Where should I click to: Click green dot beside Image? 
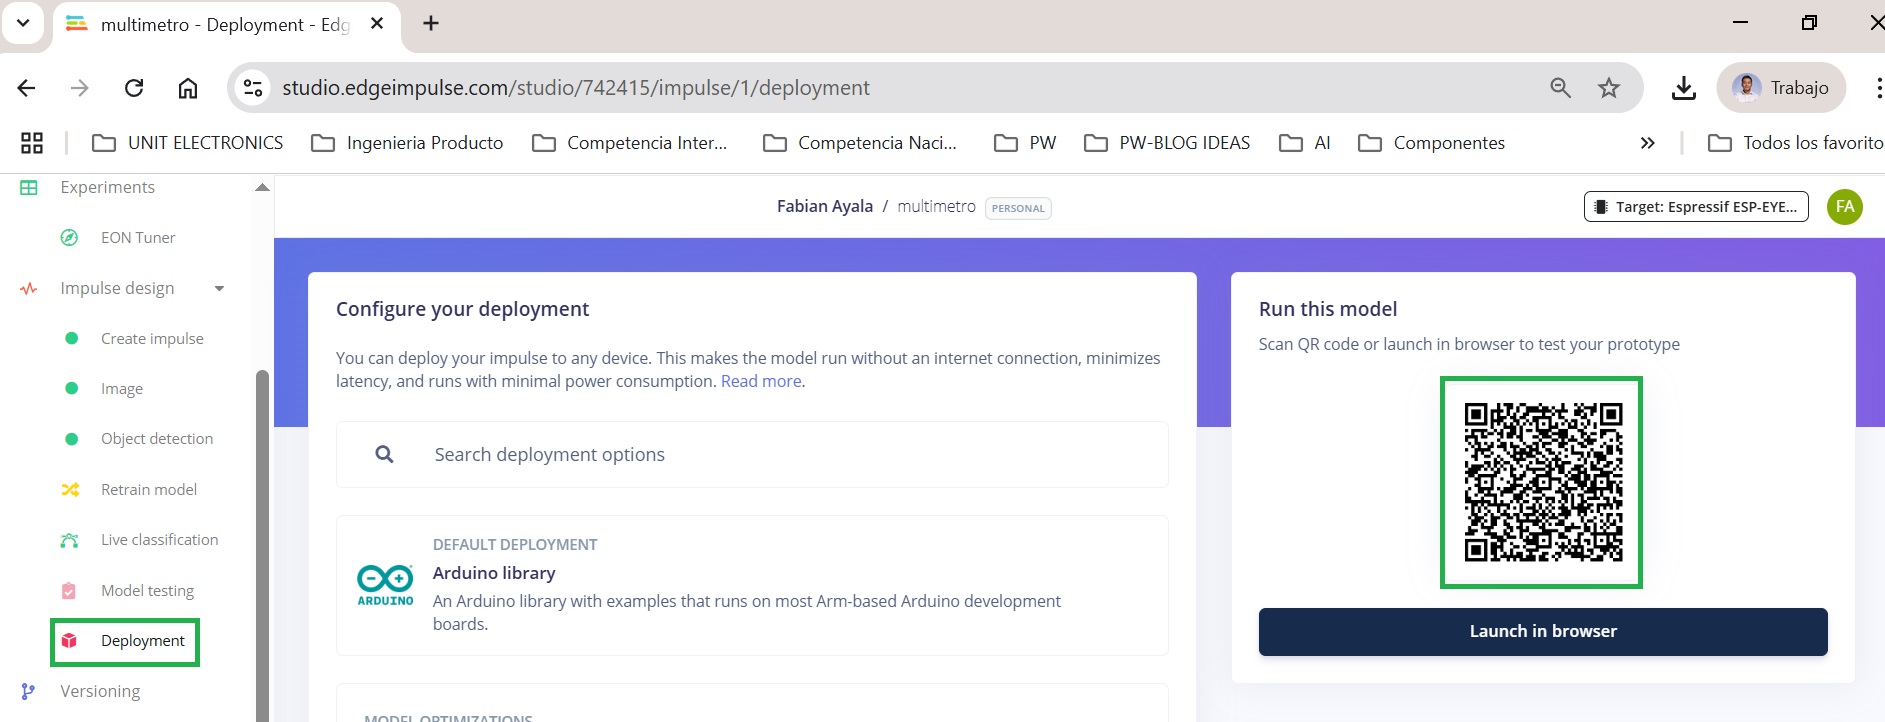point(71,388)
